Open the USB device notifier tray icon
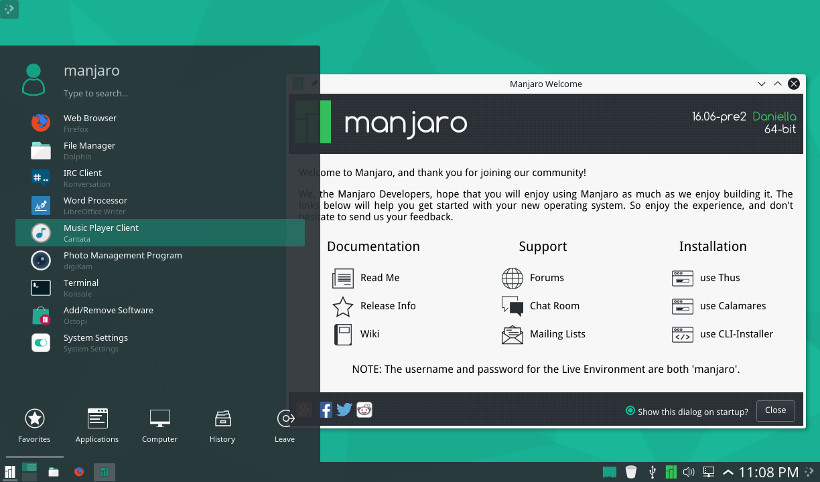This screenshot has height=482, width=820. pos(652,472)
